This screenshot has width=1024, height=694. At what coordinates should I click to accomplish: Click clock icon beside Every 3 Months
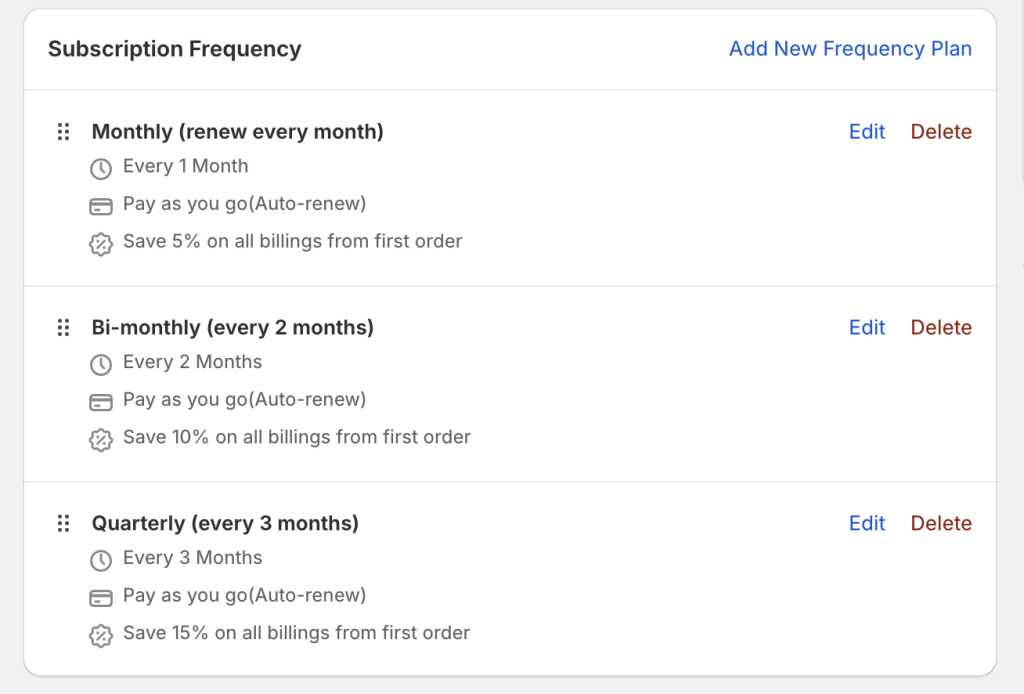tap(100, 560)
